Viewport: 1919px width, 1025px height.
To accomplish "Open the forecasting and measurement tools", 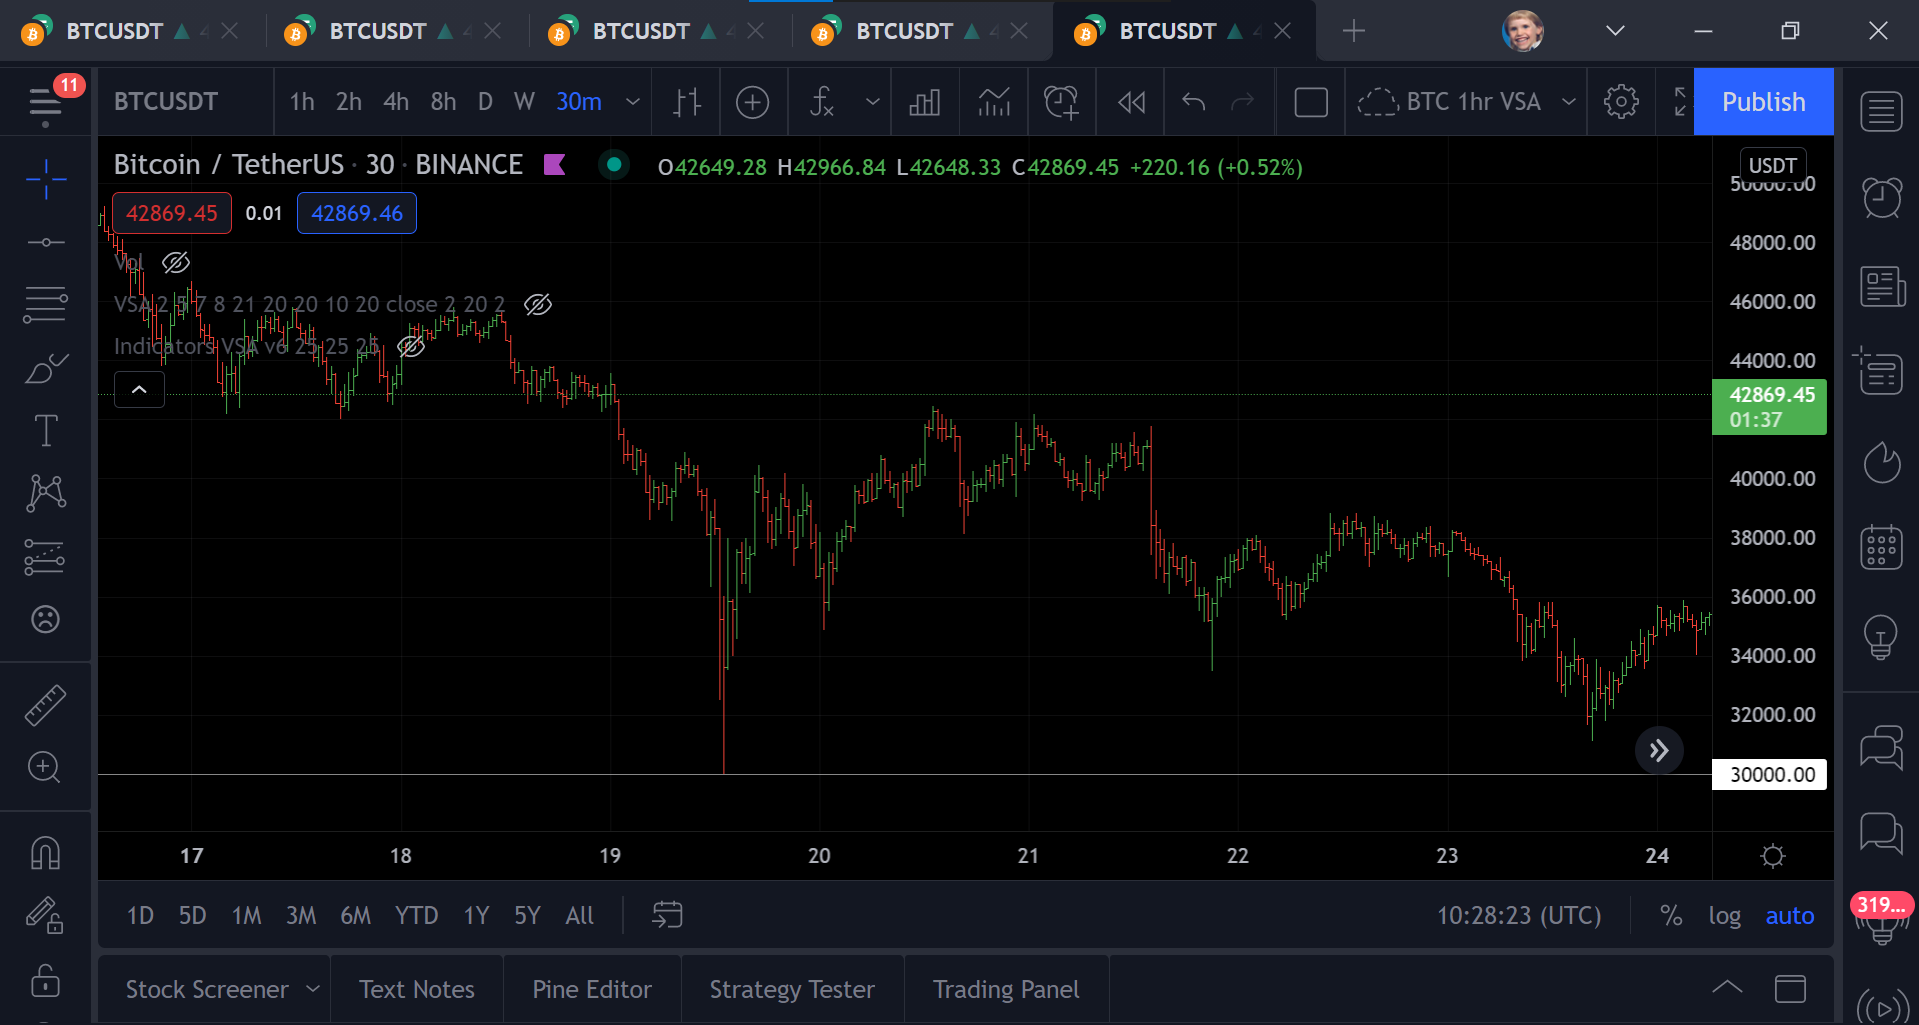I will 46,557.
